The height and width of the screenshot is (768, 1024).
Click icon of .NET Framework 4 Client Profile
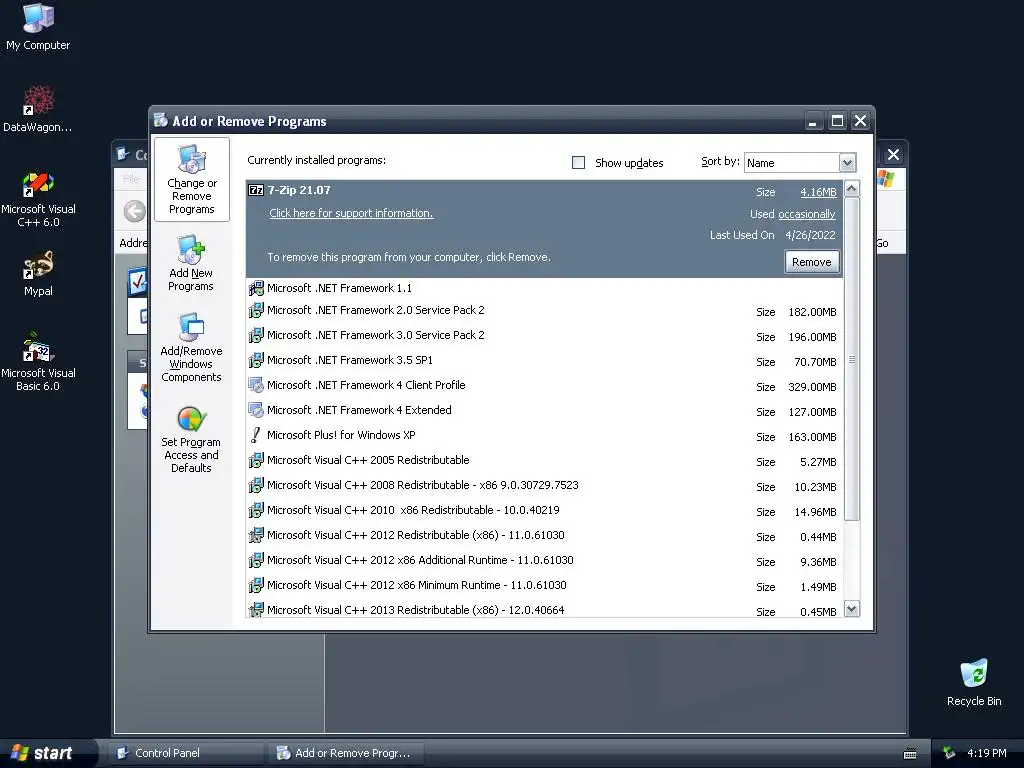pos(256,385)
